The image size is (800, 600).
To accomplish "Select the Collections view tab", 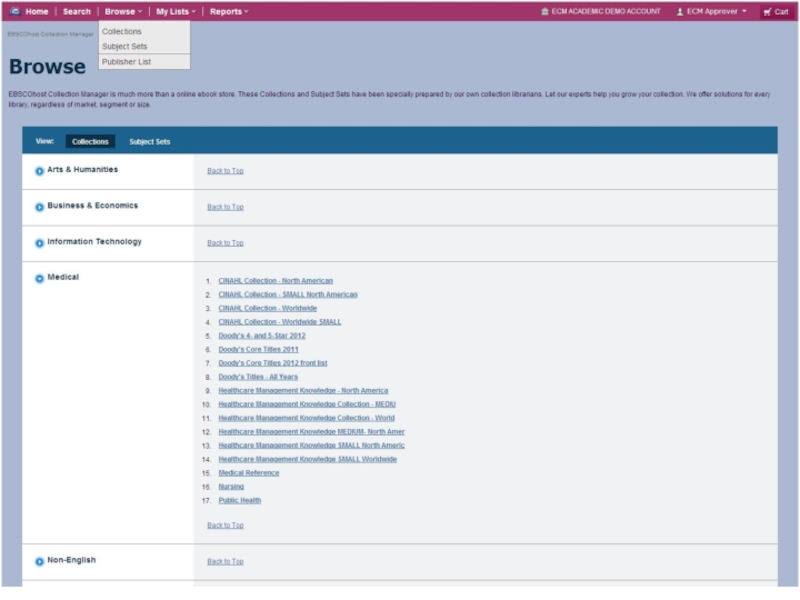I will coord(90,142).
